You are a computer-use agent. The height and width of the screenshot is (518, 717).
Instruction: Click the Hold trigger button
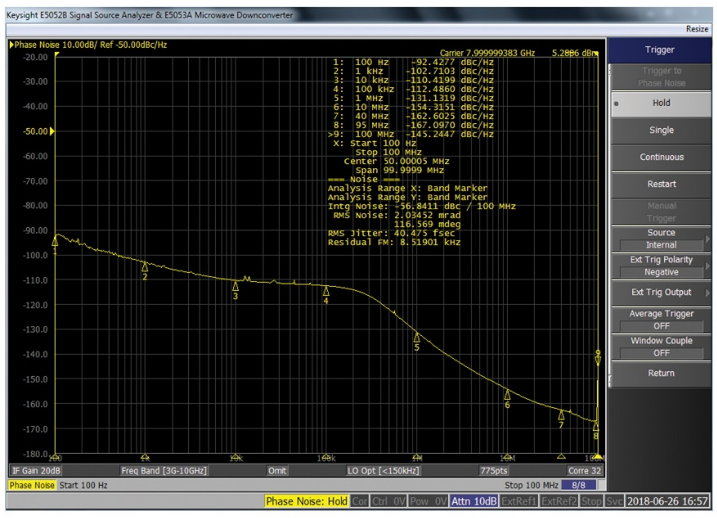click(x=661, y=103)
